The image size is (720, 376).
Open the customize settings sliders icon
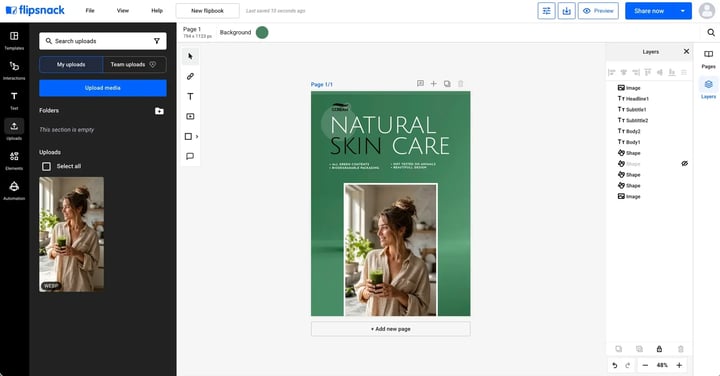click(x=546, y=11)
